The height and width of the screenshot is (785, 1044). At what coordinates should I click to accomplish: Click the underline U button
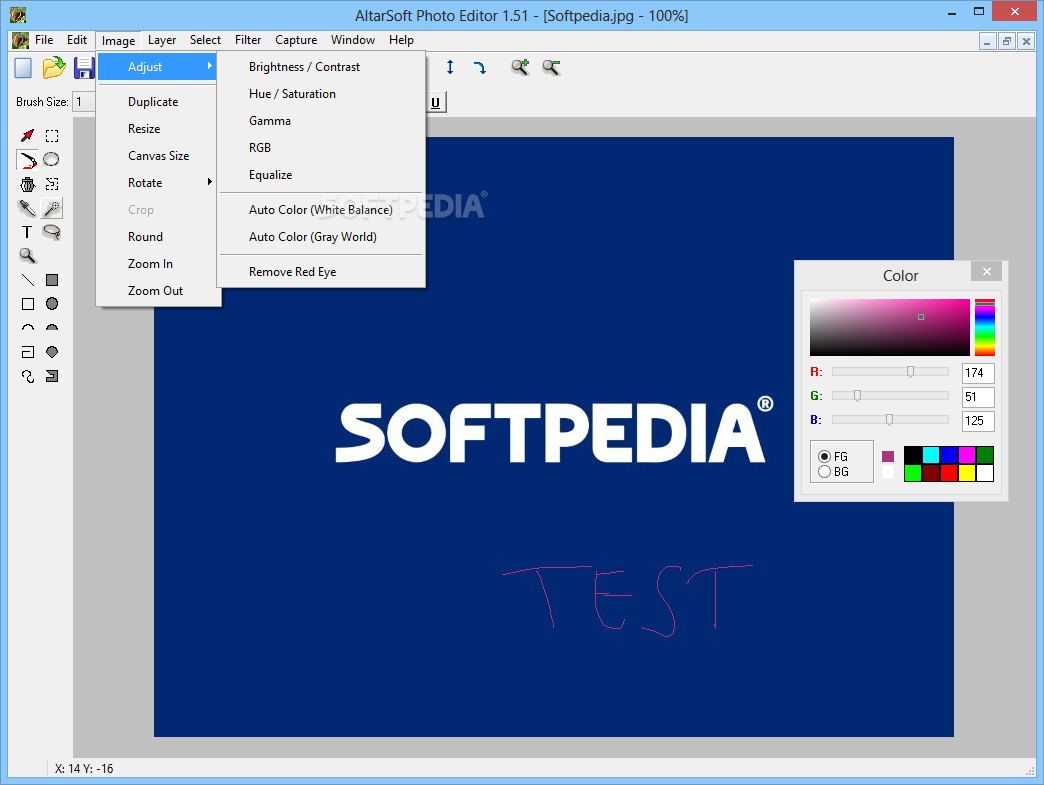coord(435,103)
